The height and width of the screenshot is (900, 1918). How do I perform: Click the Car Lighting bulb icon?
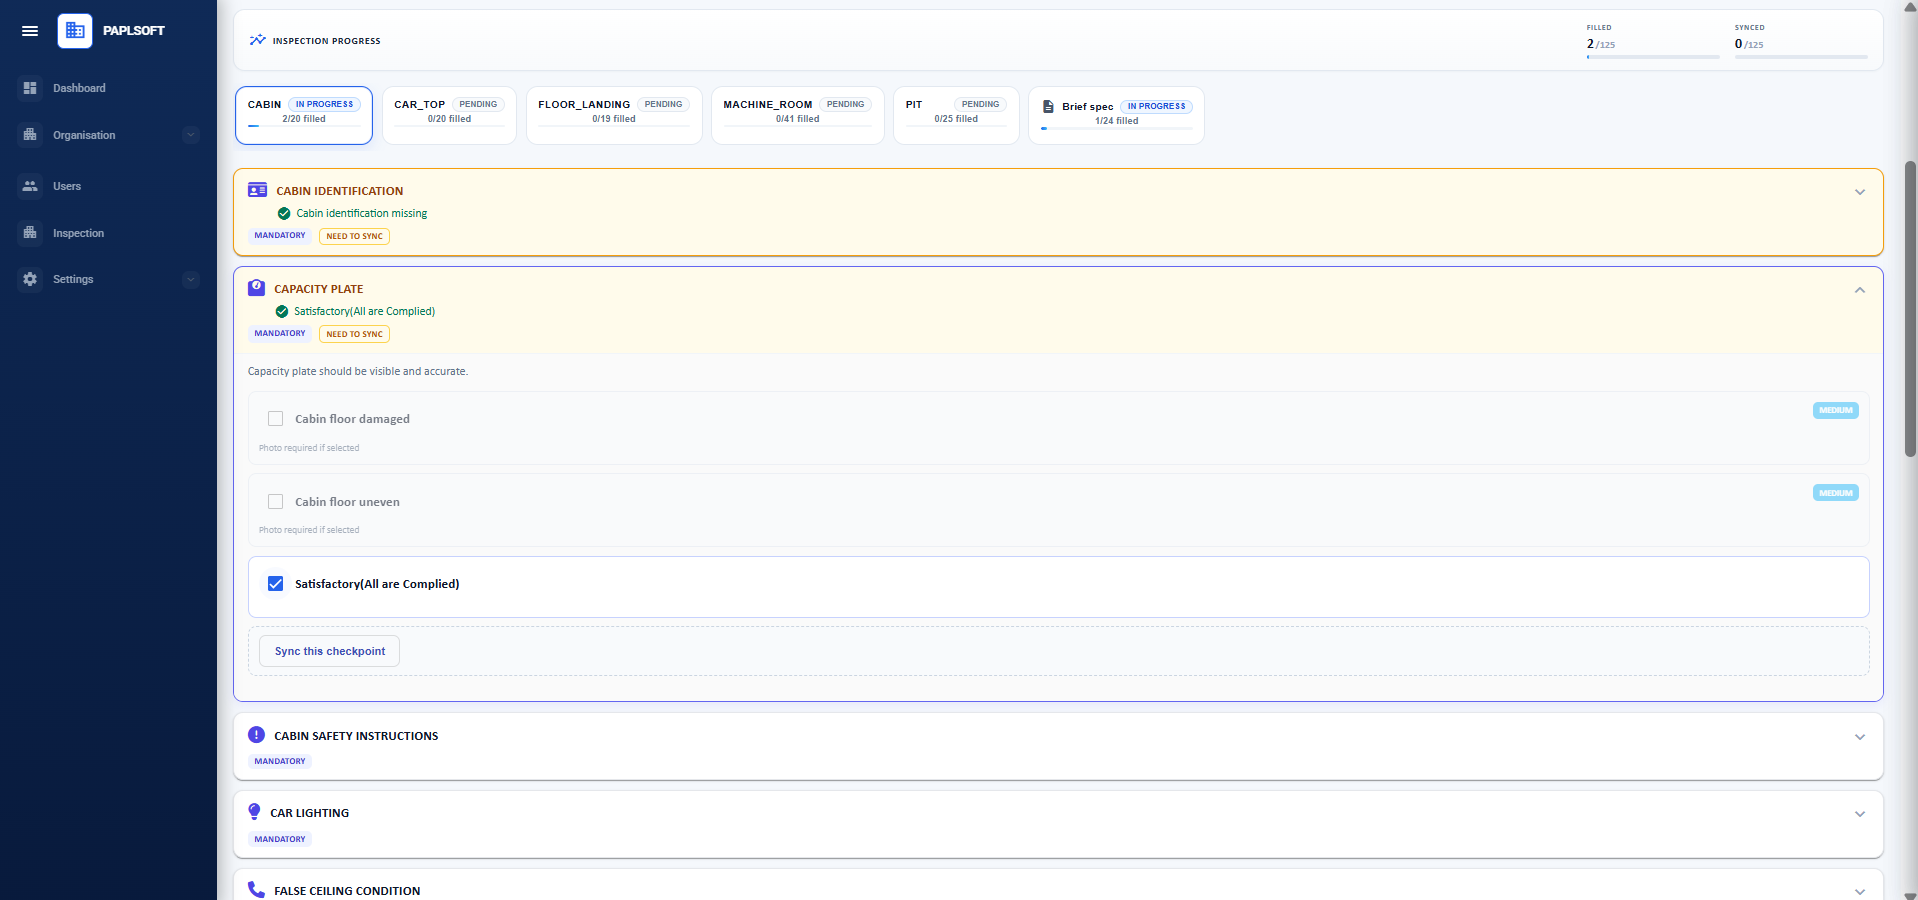[x=254, y=812]
